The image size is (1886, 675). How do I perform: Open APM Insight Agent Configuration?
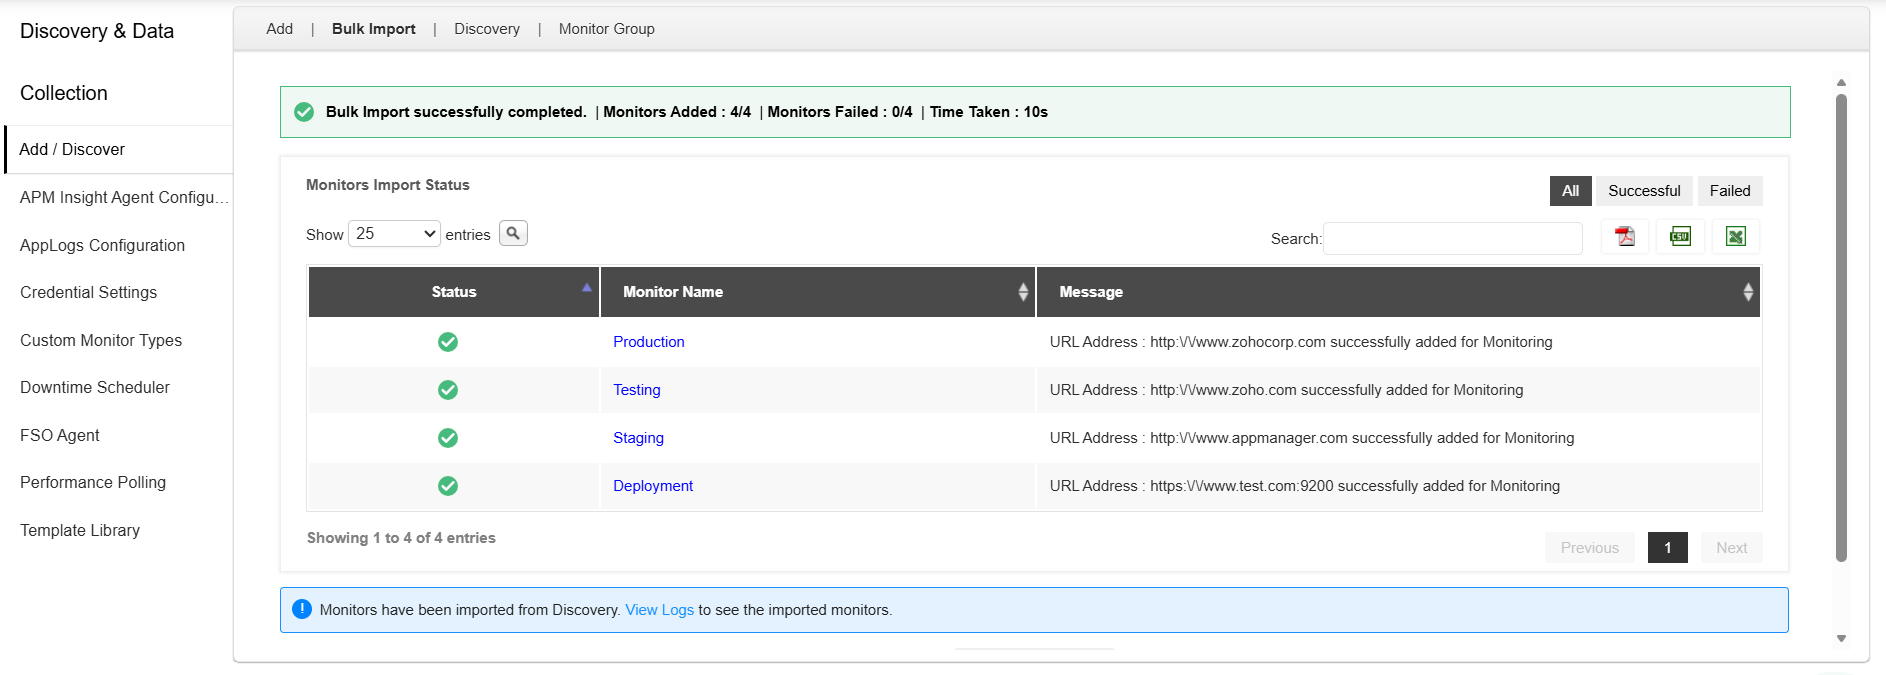(124, 198)
